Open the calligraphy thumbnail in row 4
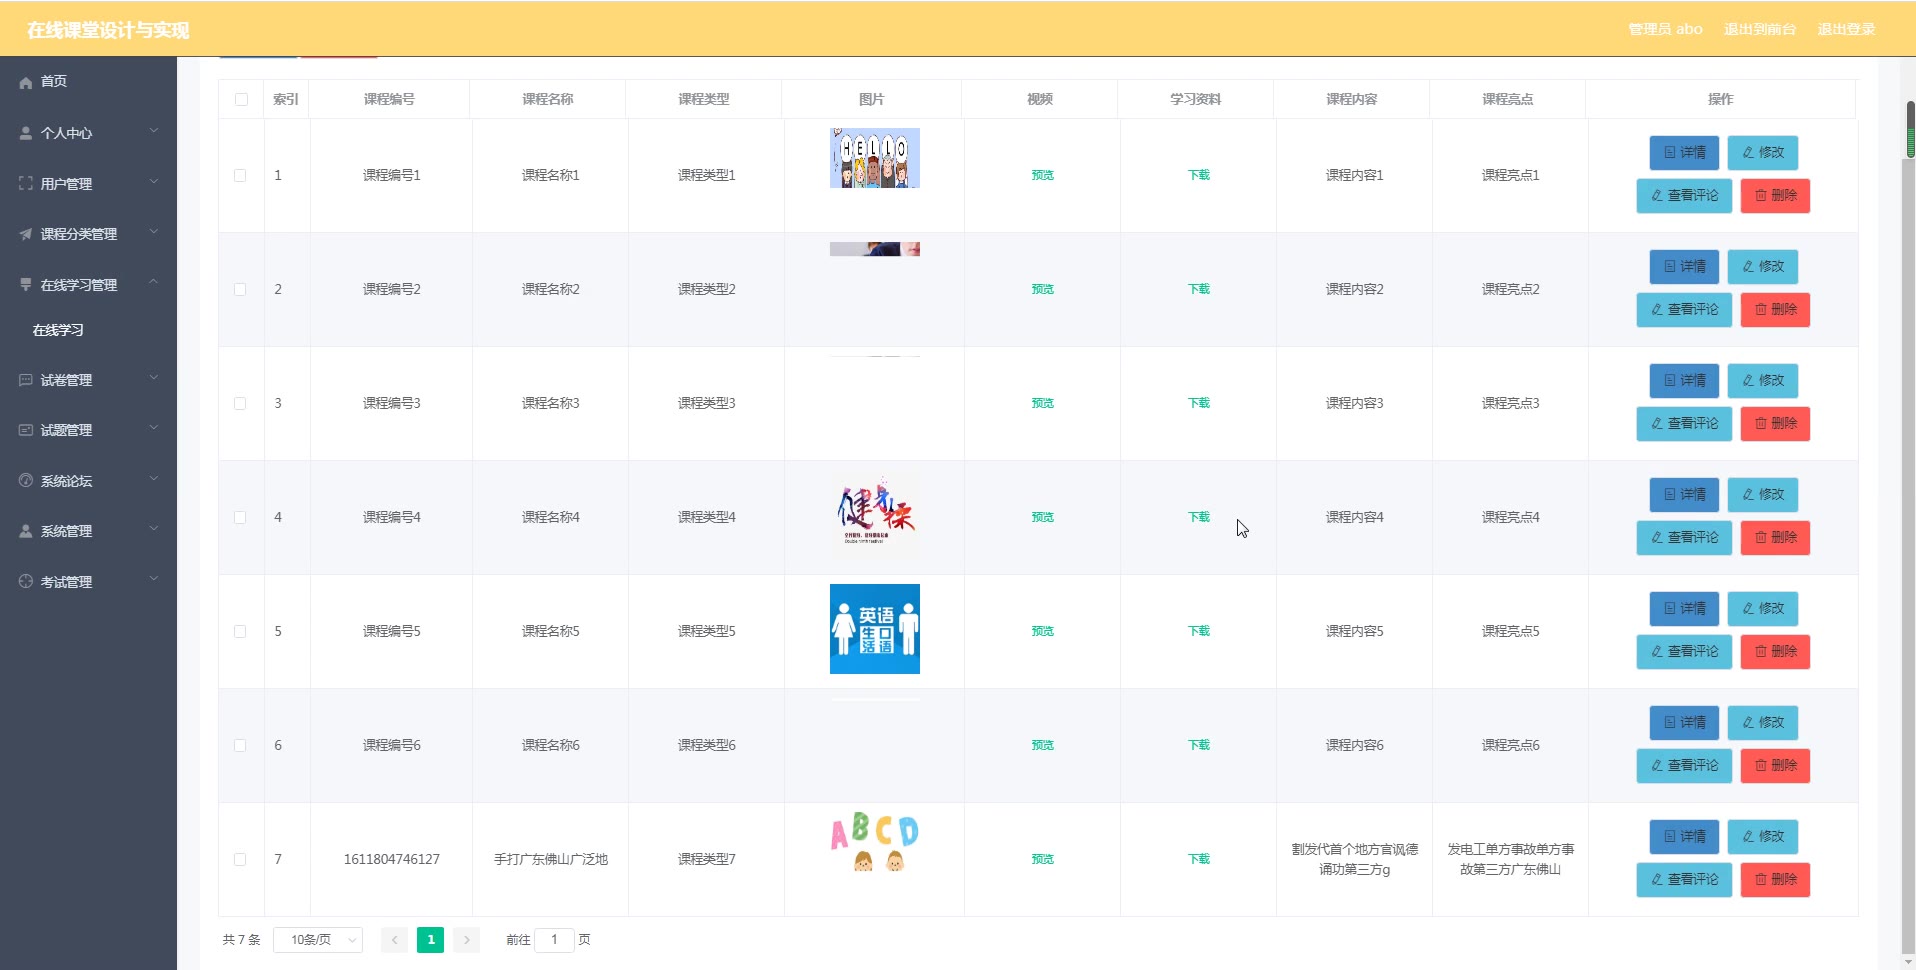This screenshot has width=1916, height=970. pyautogui.click(x=874, y=516)
